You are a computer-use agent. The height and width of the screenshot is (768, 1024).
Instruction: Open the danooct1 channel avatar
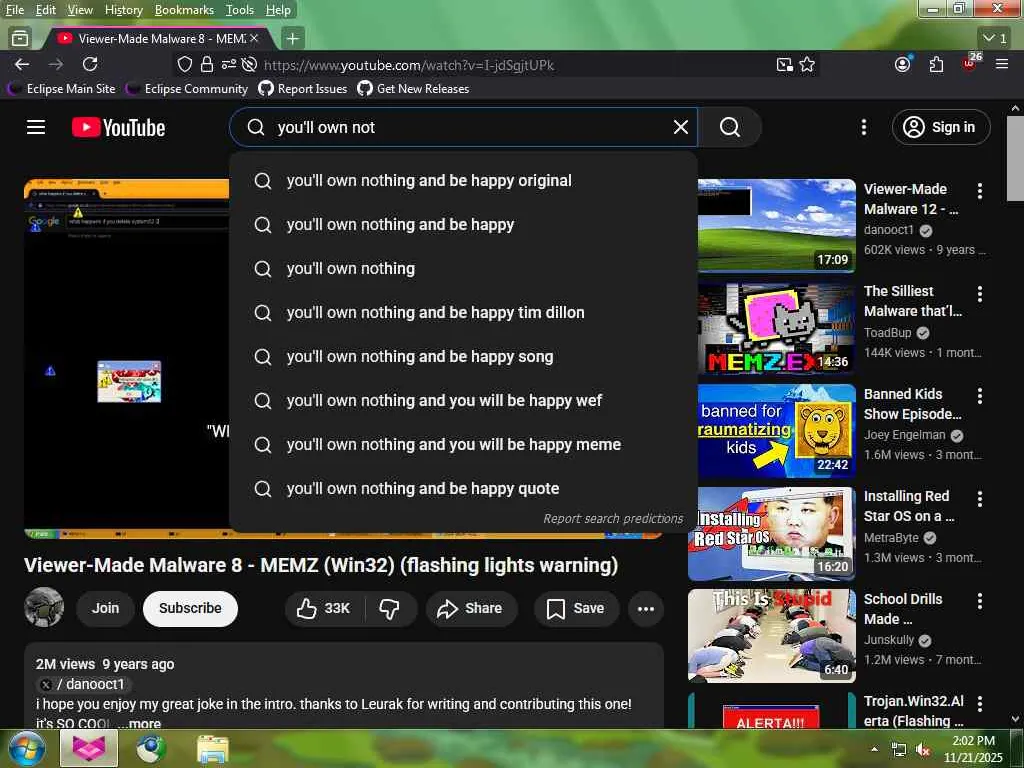tap(44, 607)
